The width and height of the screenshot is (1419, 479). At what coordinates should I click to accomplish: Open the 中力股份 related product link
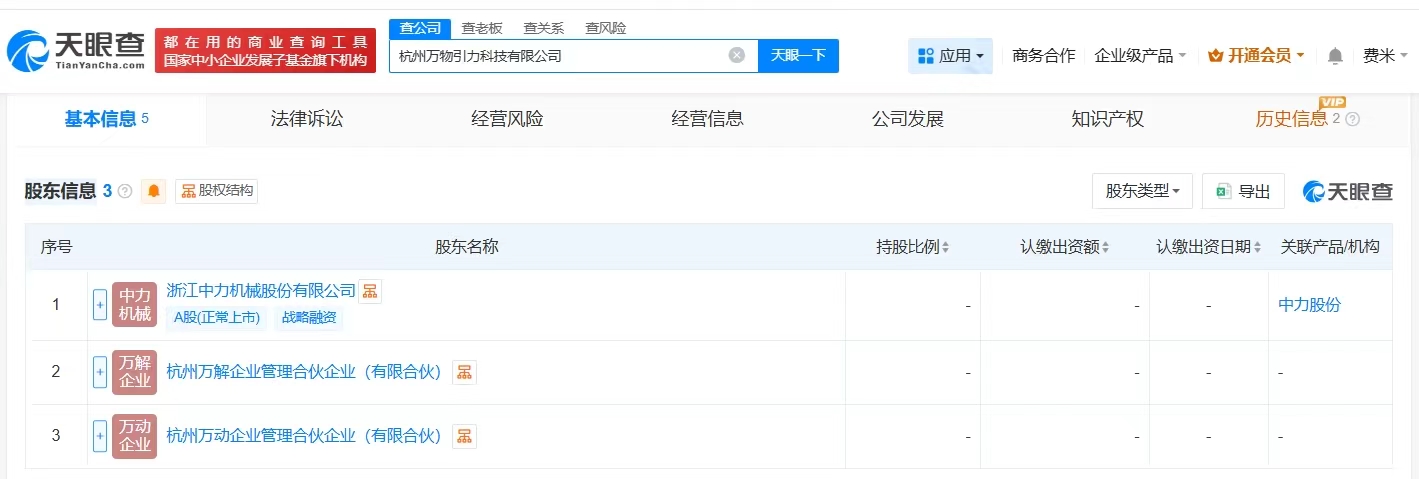point(1309,305)
